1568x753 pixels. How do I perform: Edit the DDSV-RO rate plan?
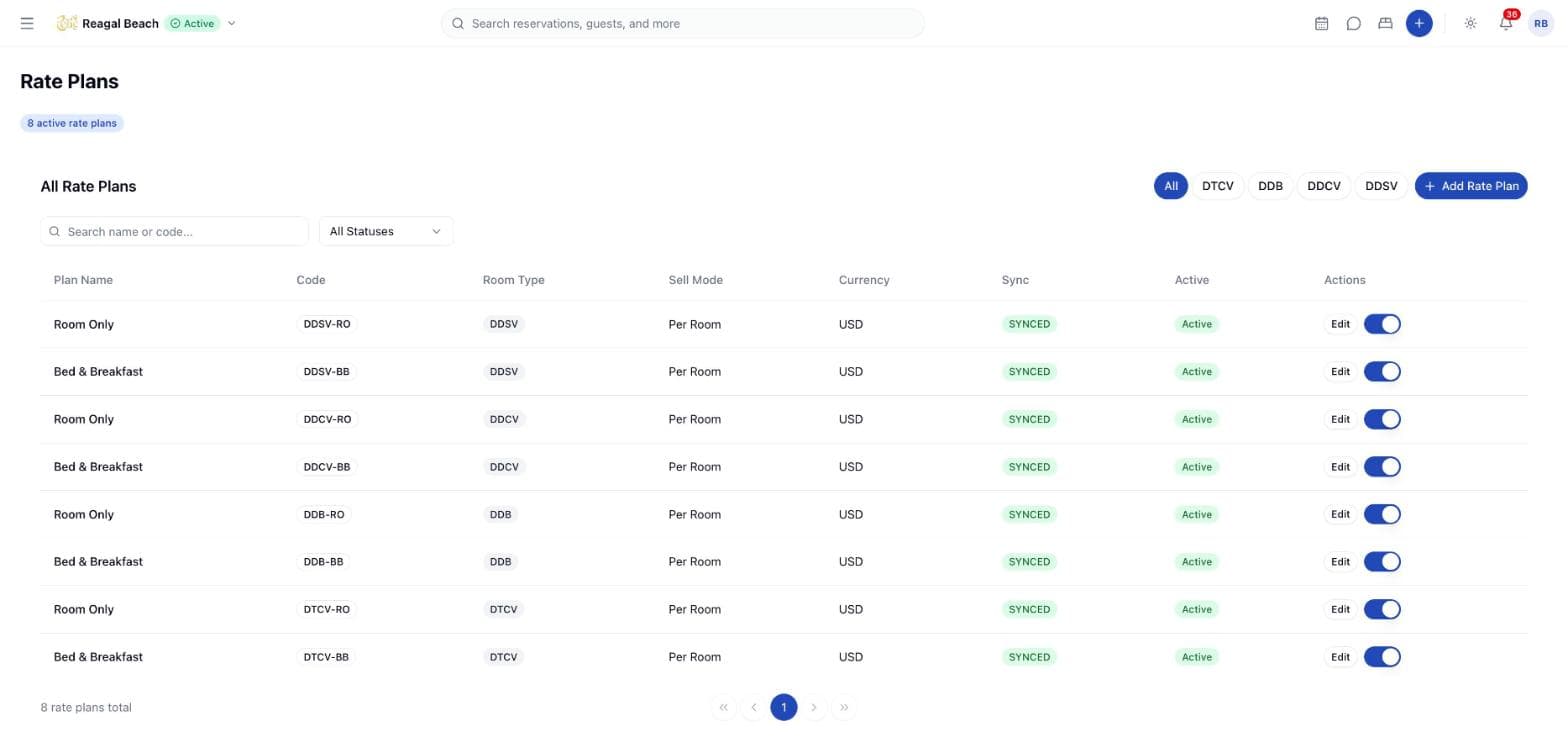pyautogui.click(x=1340, y=324)
